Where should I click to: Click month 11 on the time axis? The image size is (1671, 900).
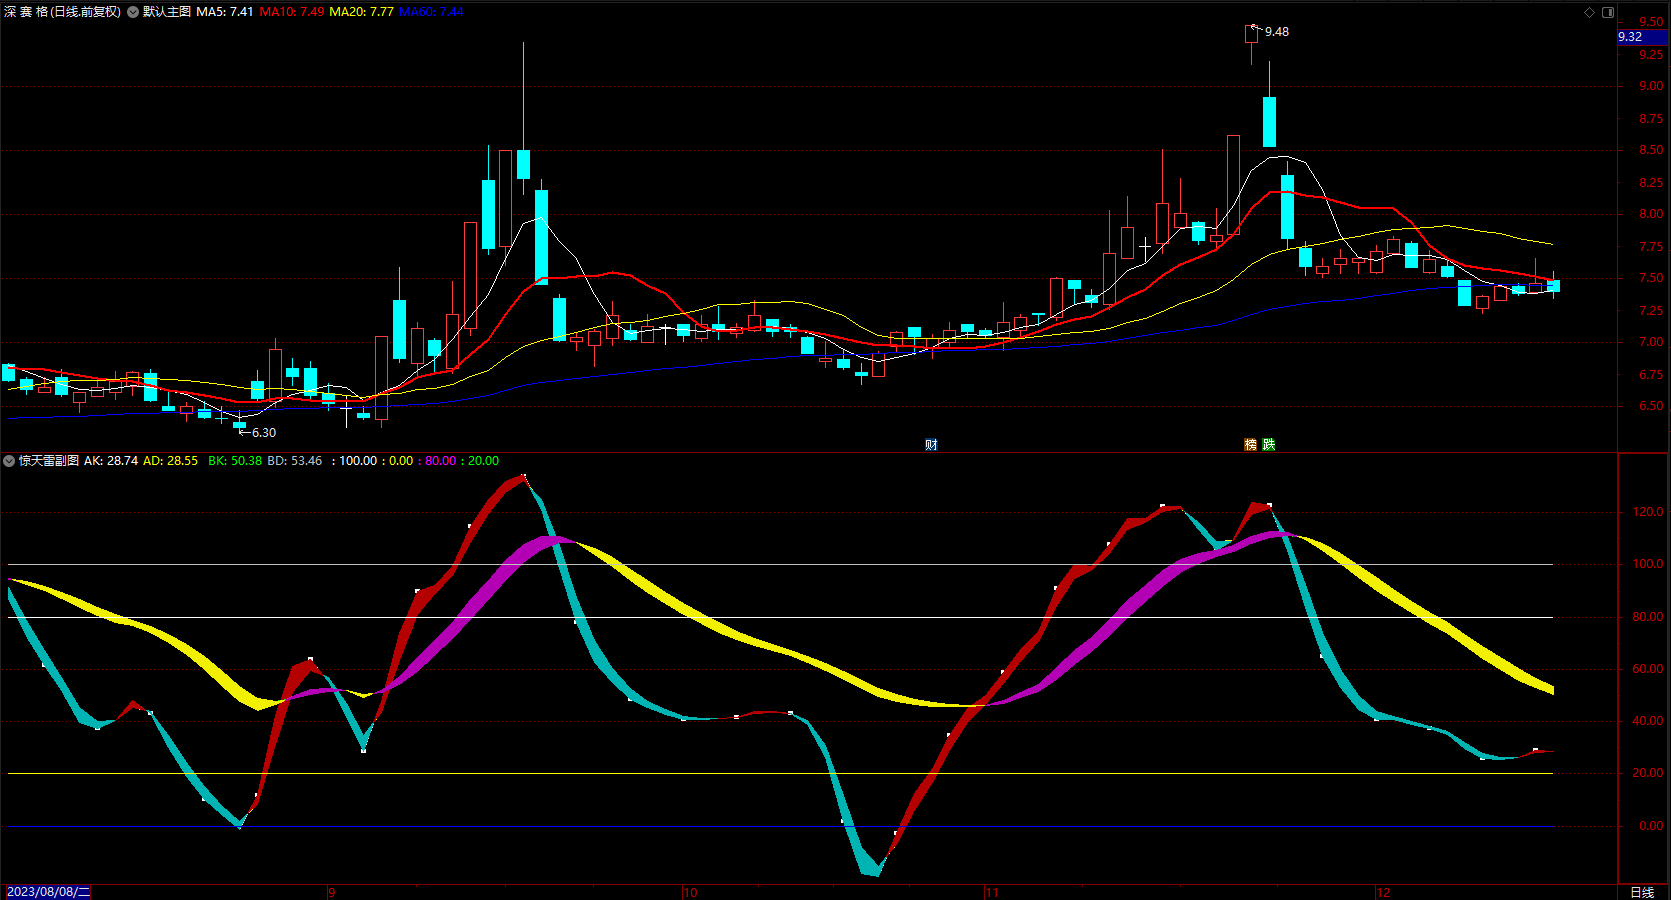click(991, 892)
